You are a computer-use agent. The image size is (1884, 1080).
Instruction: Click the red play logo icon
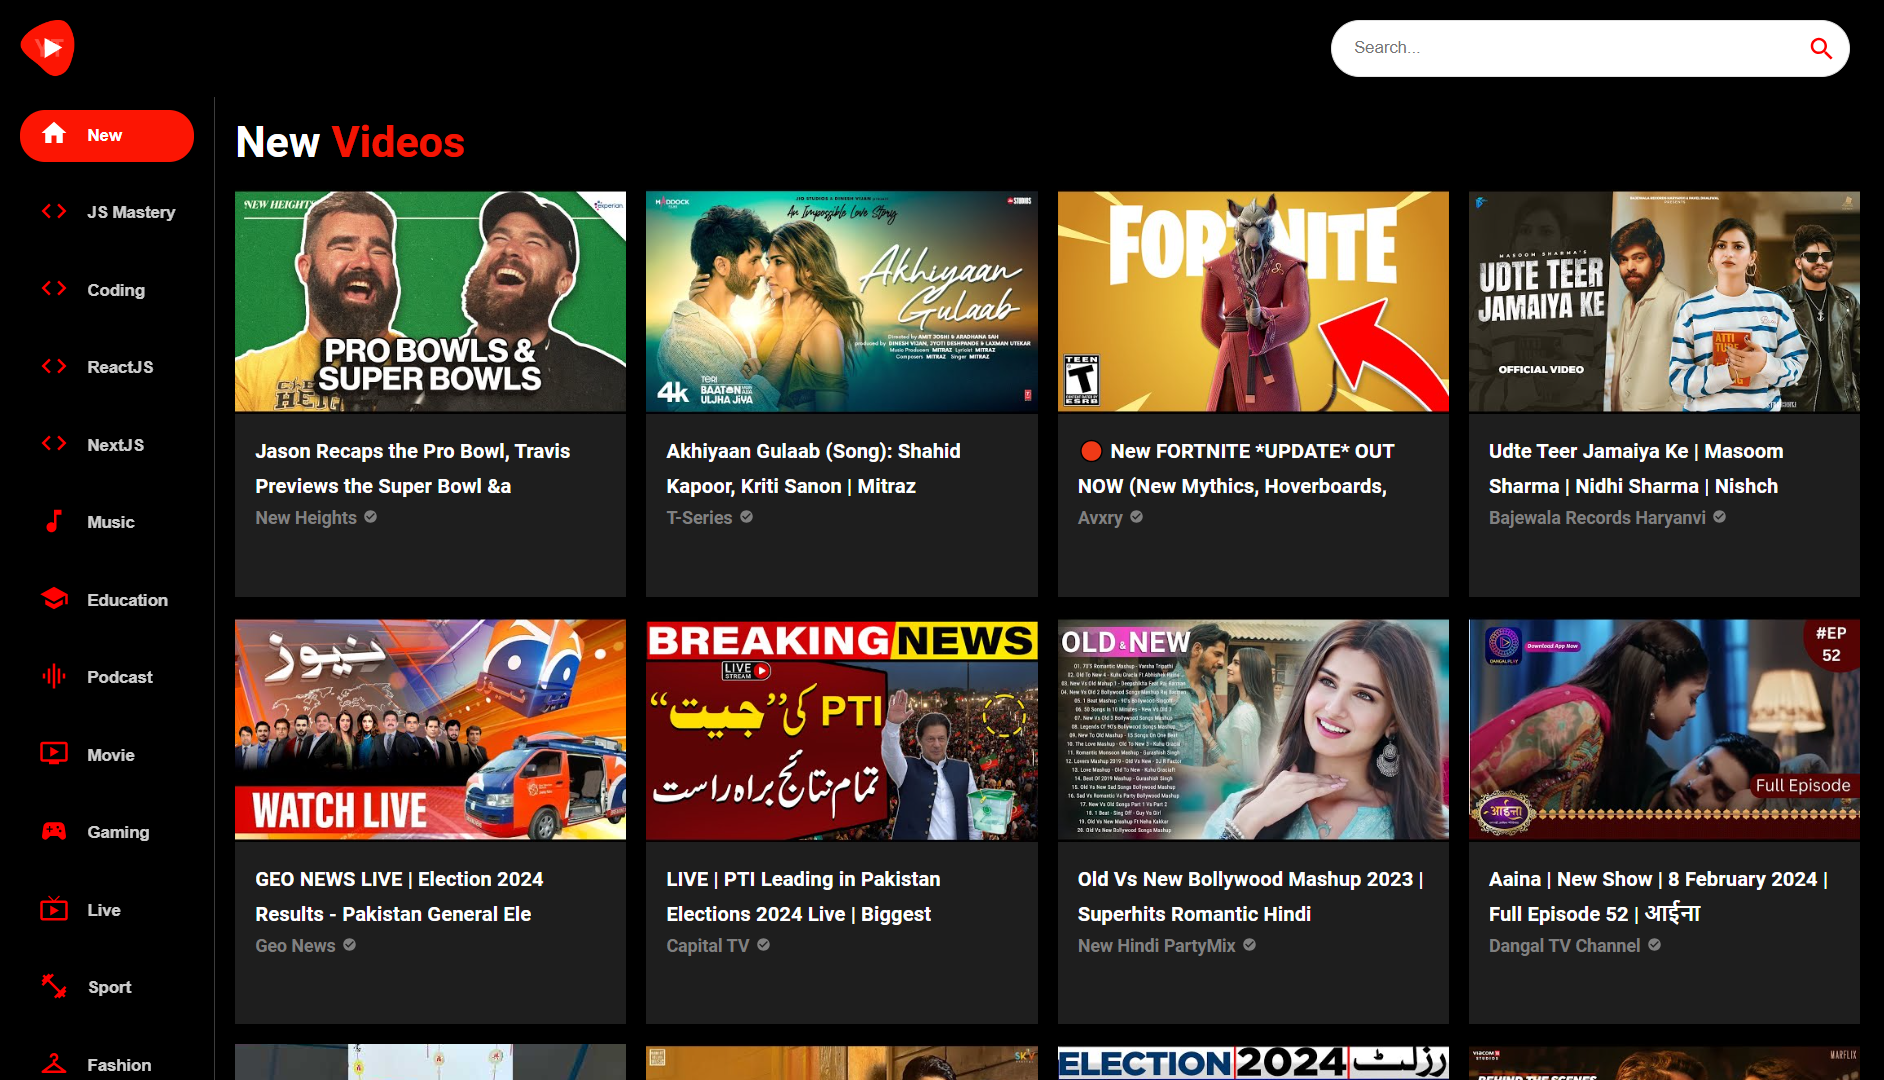coord(47,47)
